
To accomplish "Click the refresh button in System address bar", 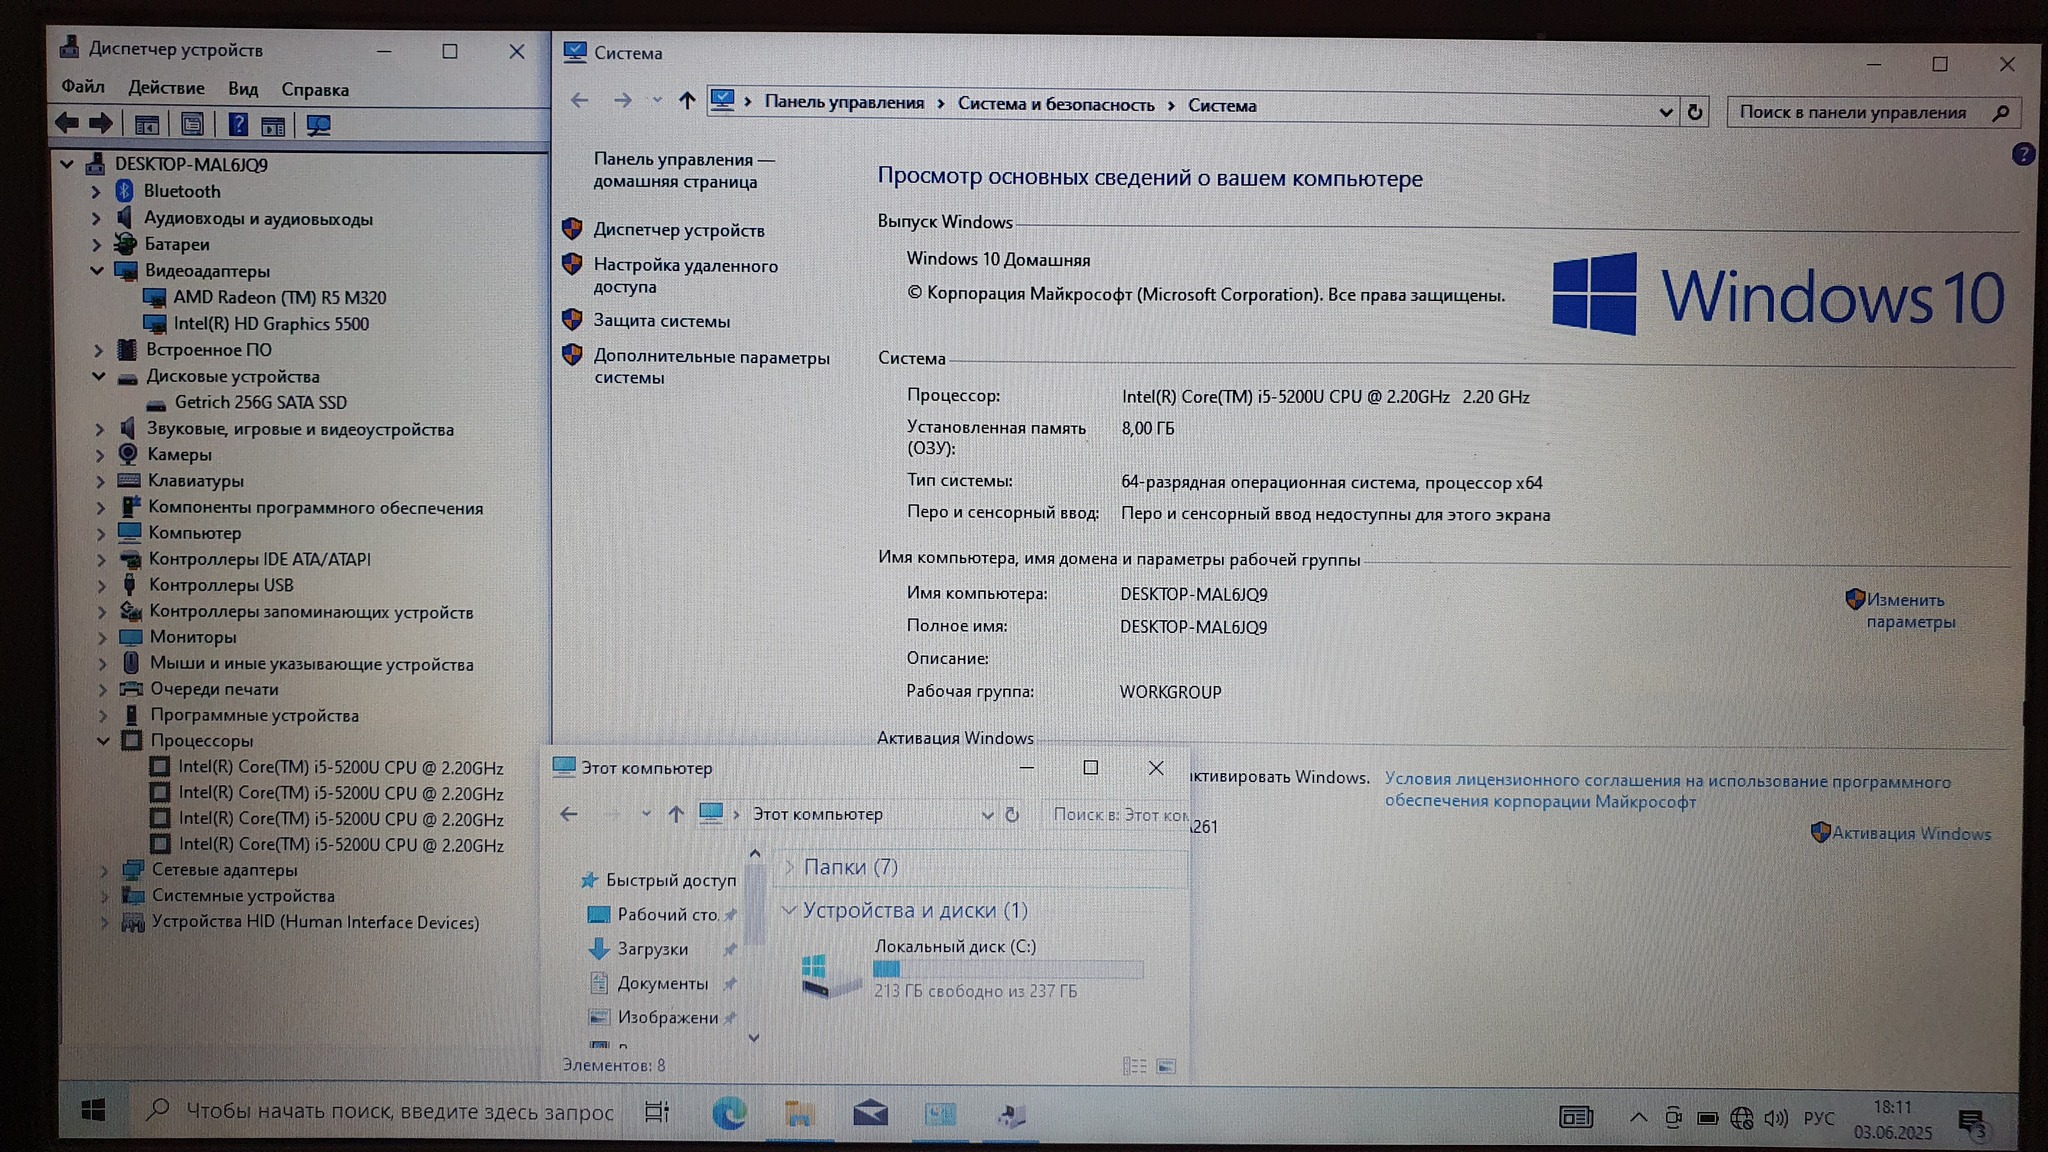I will [x=1694, y=112].
